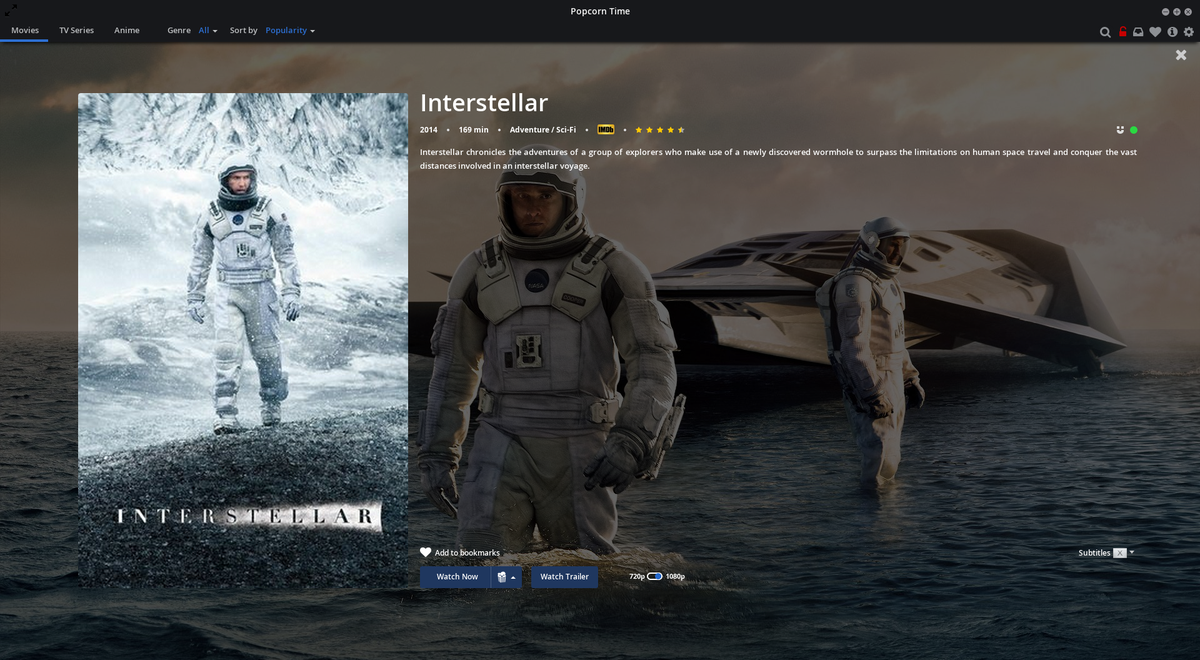Click the Popcorn Time window title

click(x=600, y=11)
